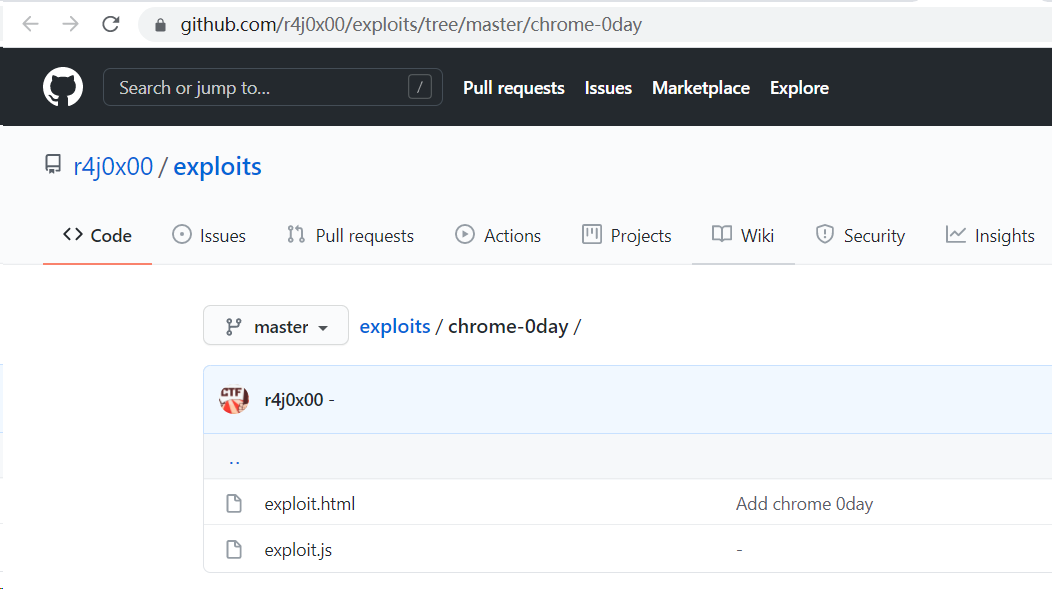Open the "Add chrome 0day" commit message

(804, 504)
